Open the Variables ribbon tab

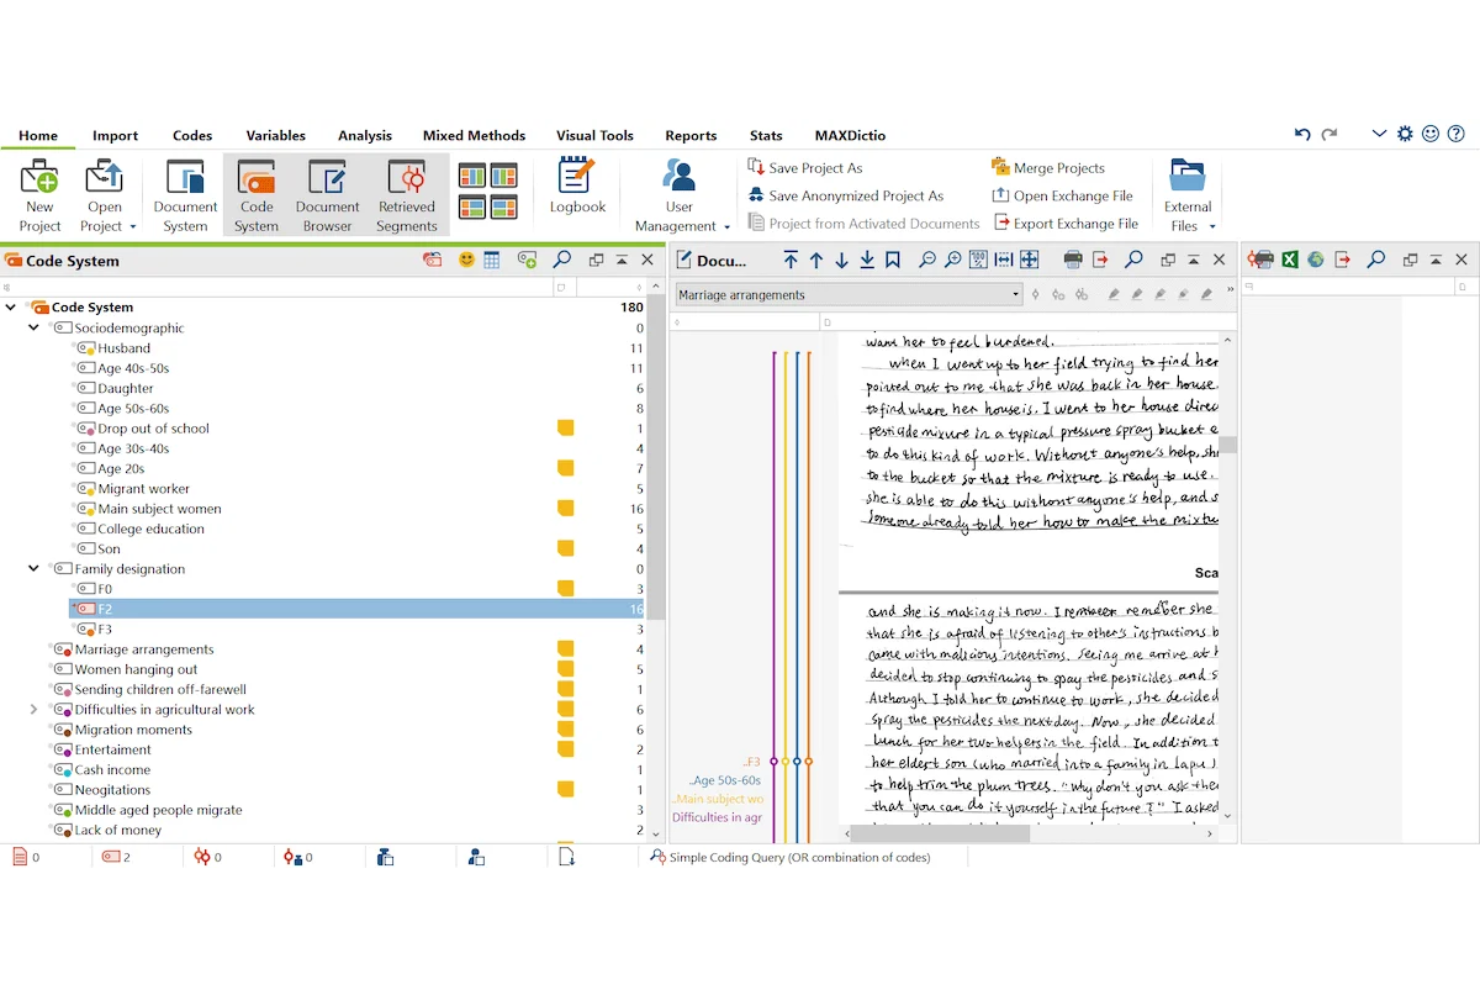pyautogui.click(x=276, y=135)
